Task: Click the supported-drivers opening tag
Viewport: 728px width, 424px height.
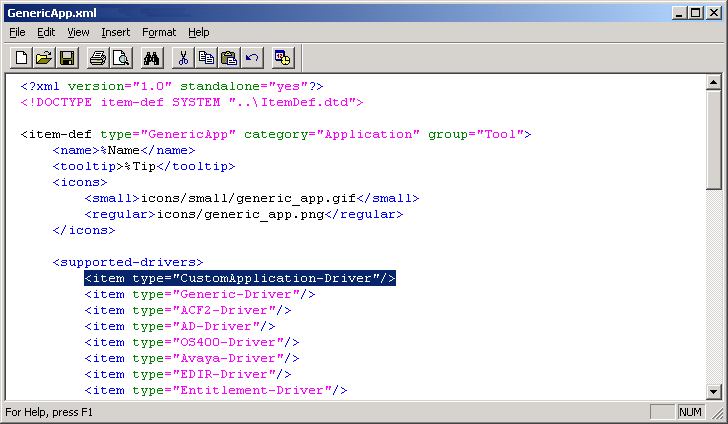Action: click(x=128, y=262)
